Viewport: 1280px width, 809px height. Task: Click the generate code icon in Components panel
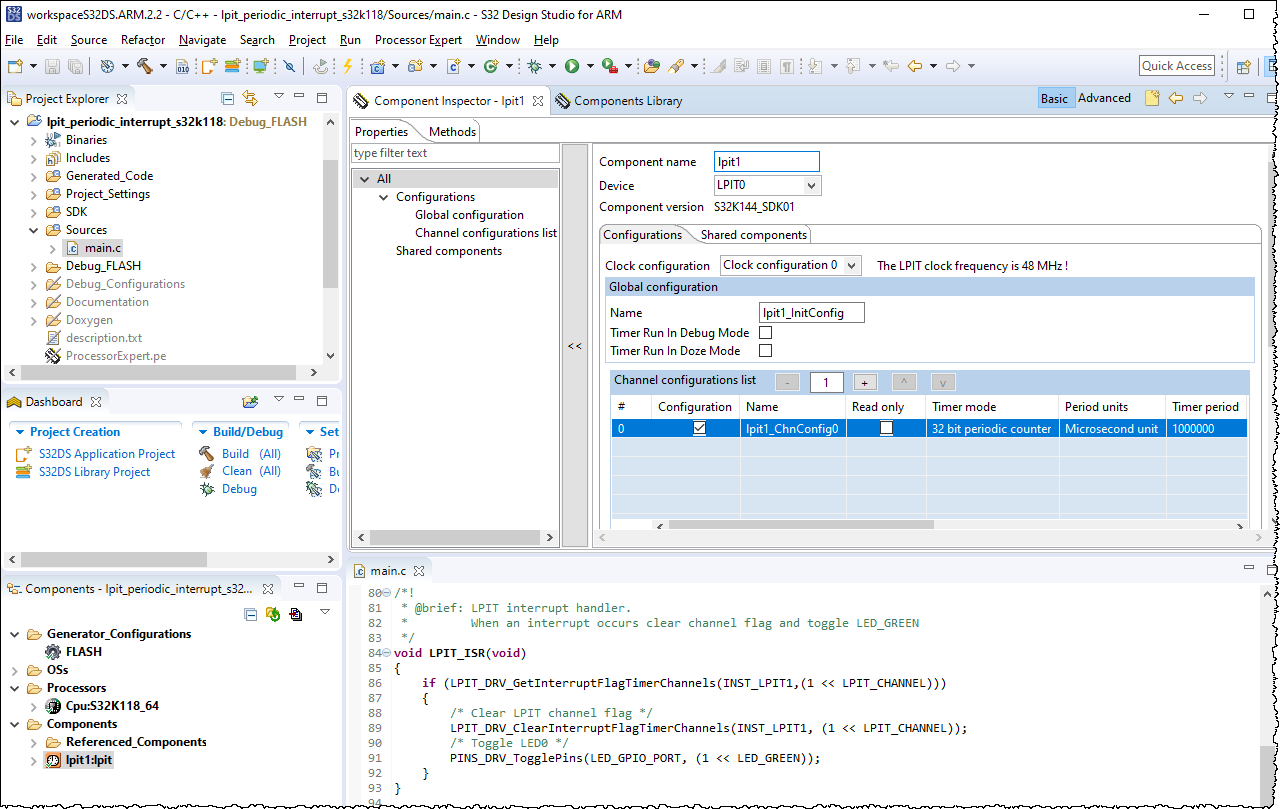(272, 614)
